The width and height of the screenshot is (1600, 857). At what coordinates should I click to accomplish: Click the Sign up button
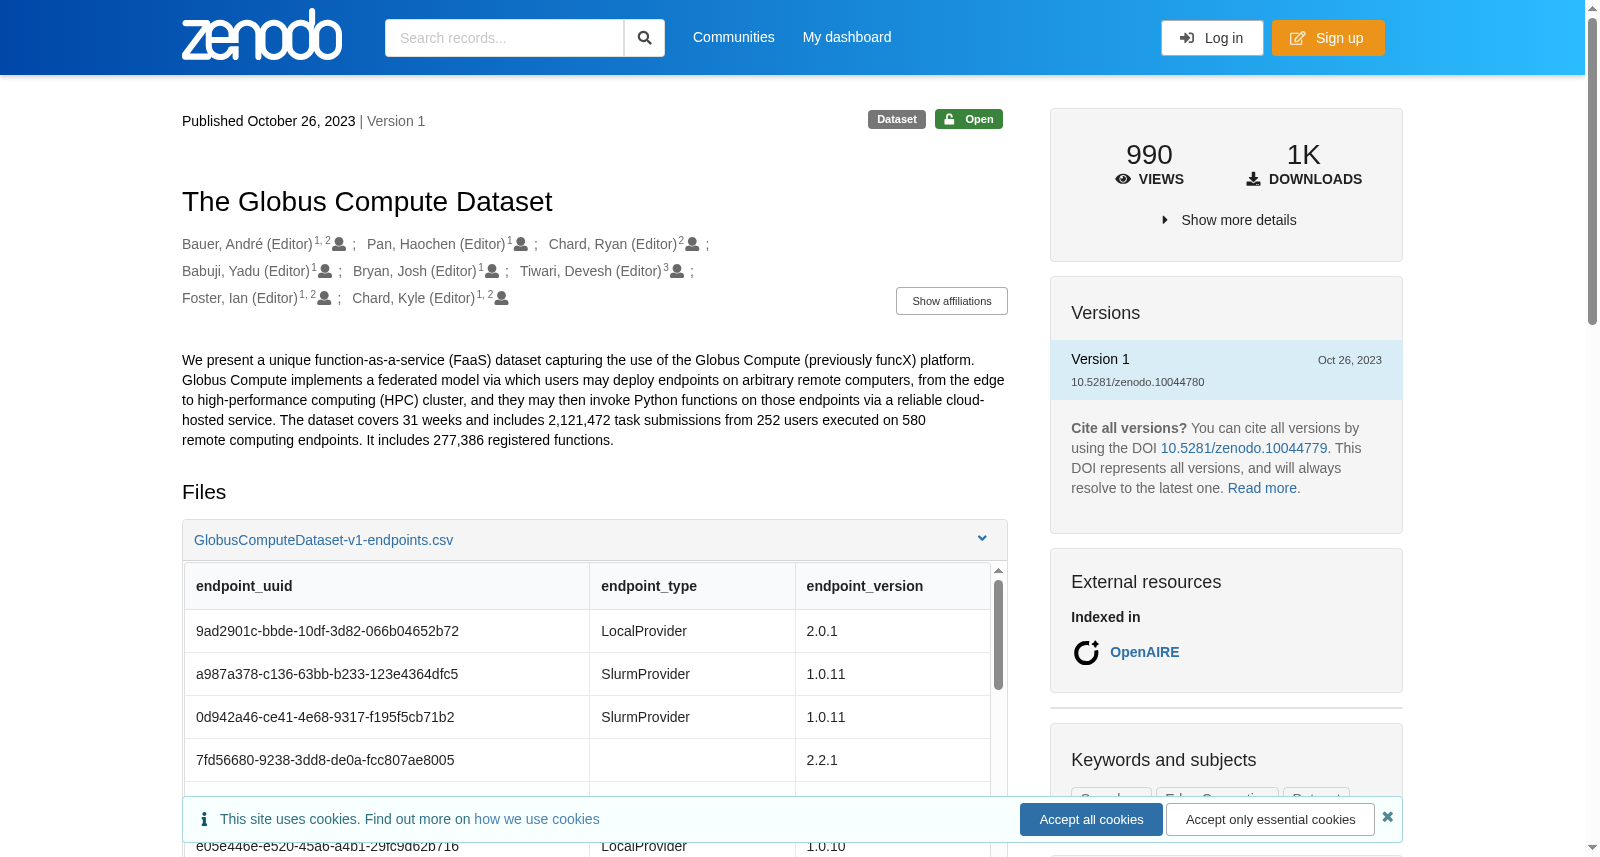[1328, 38]
